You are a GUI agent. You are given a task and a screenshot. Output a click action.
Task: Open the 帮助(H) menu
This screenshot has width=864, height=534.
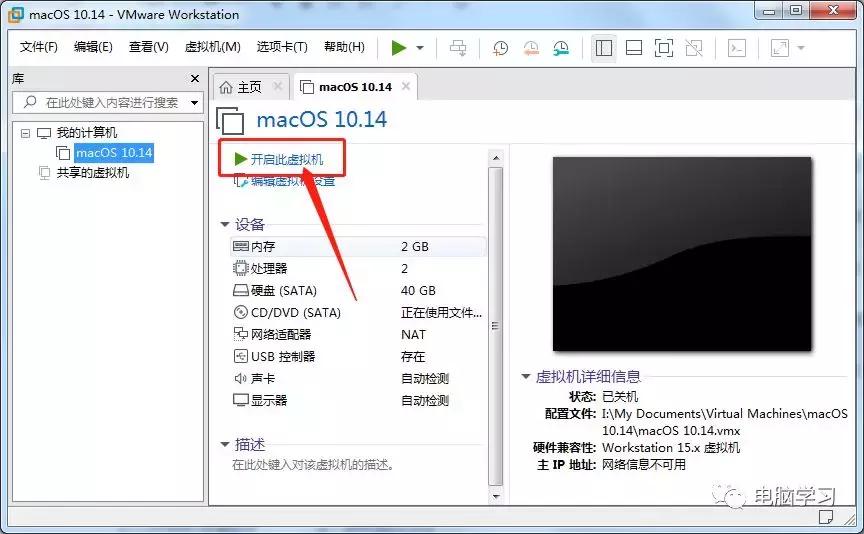tap(344, 47)
